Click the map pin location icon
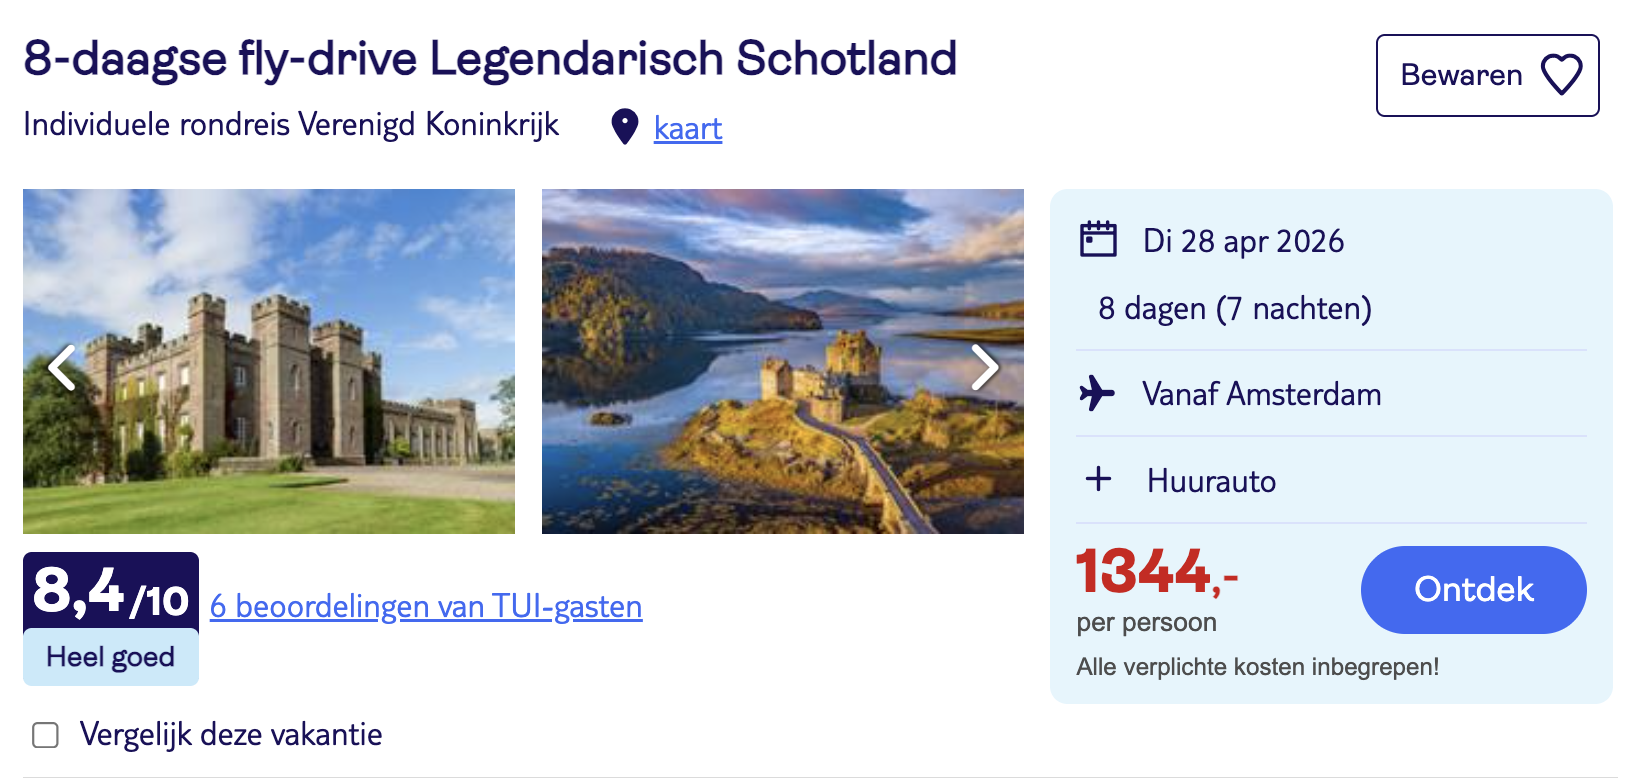The image size is (1644, 778). (x=625, y=127)
